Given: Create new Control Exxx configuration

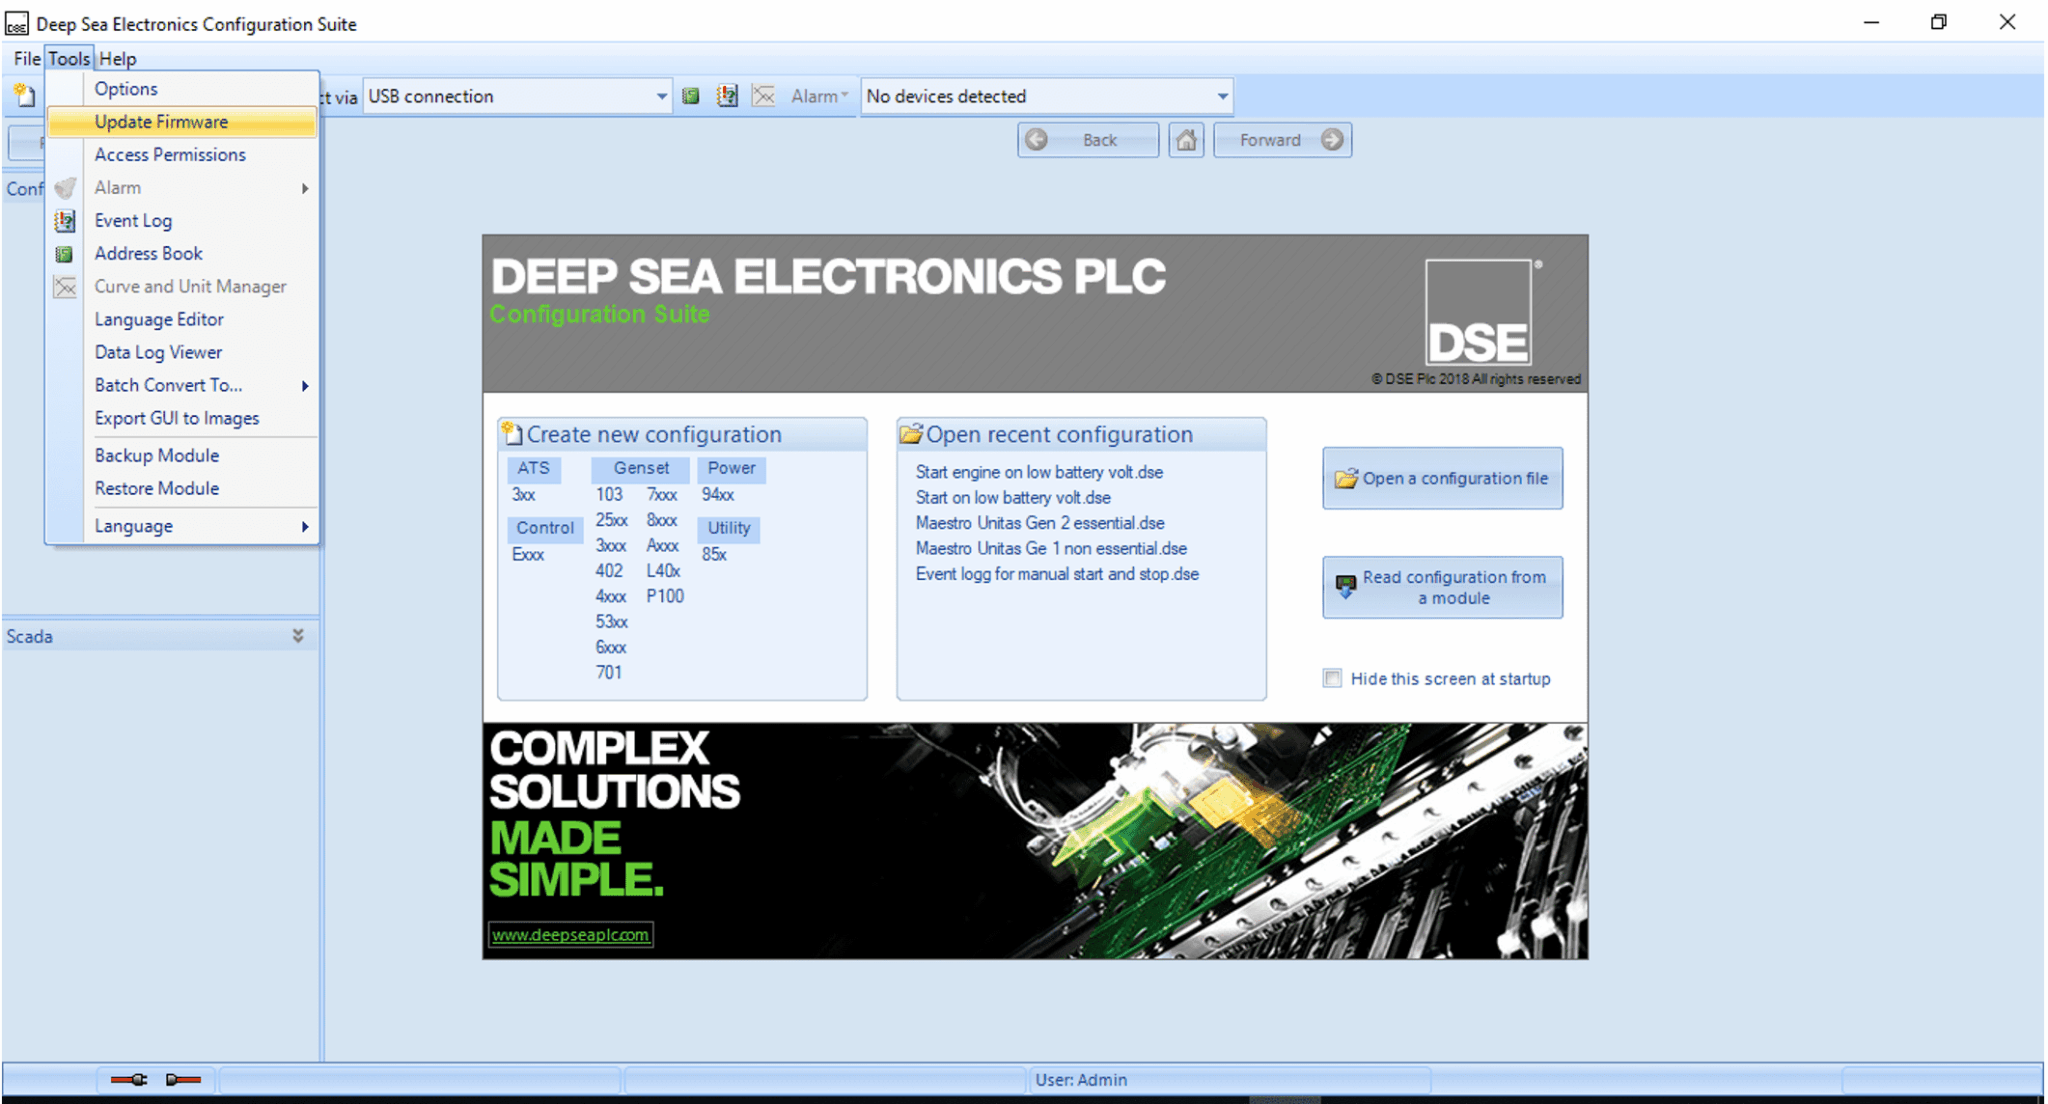Looking at the screenshot, I should click(x=528, y=555).
